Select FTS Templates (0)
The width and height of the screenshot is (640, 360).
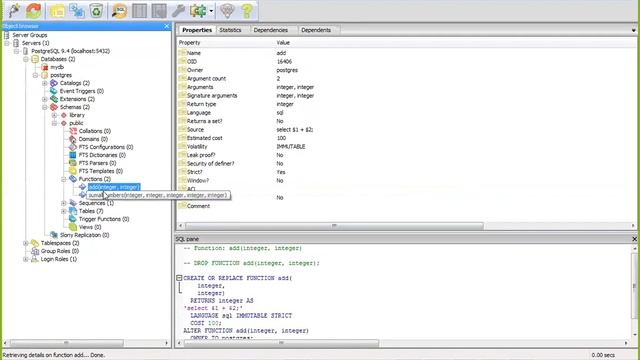(100, 171)
